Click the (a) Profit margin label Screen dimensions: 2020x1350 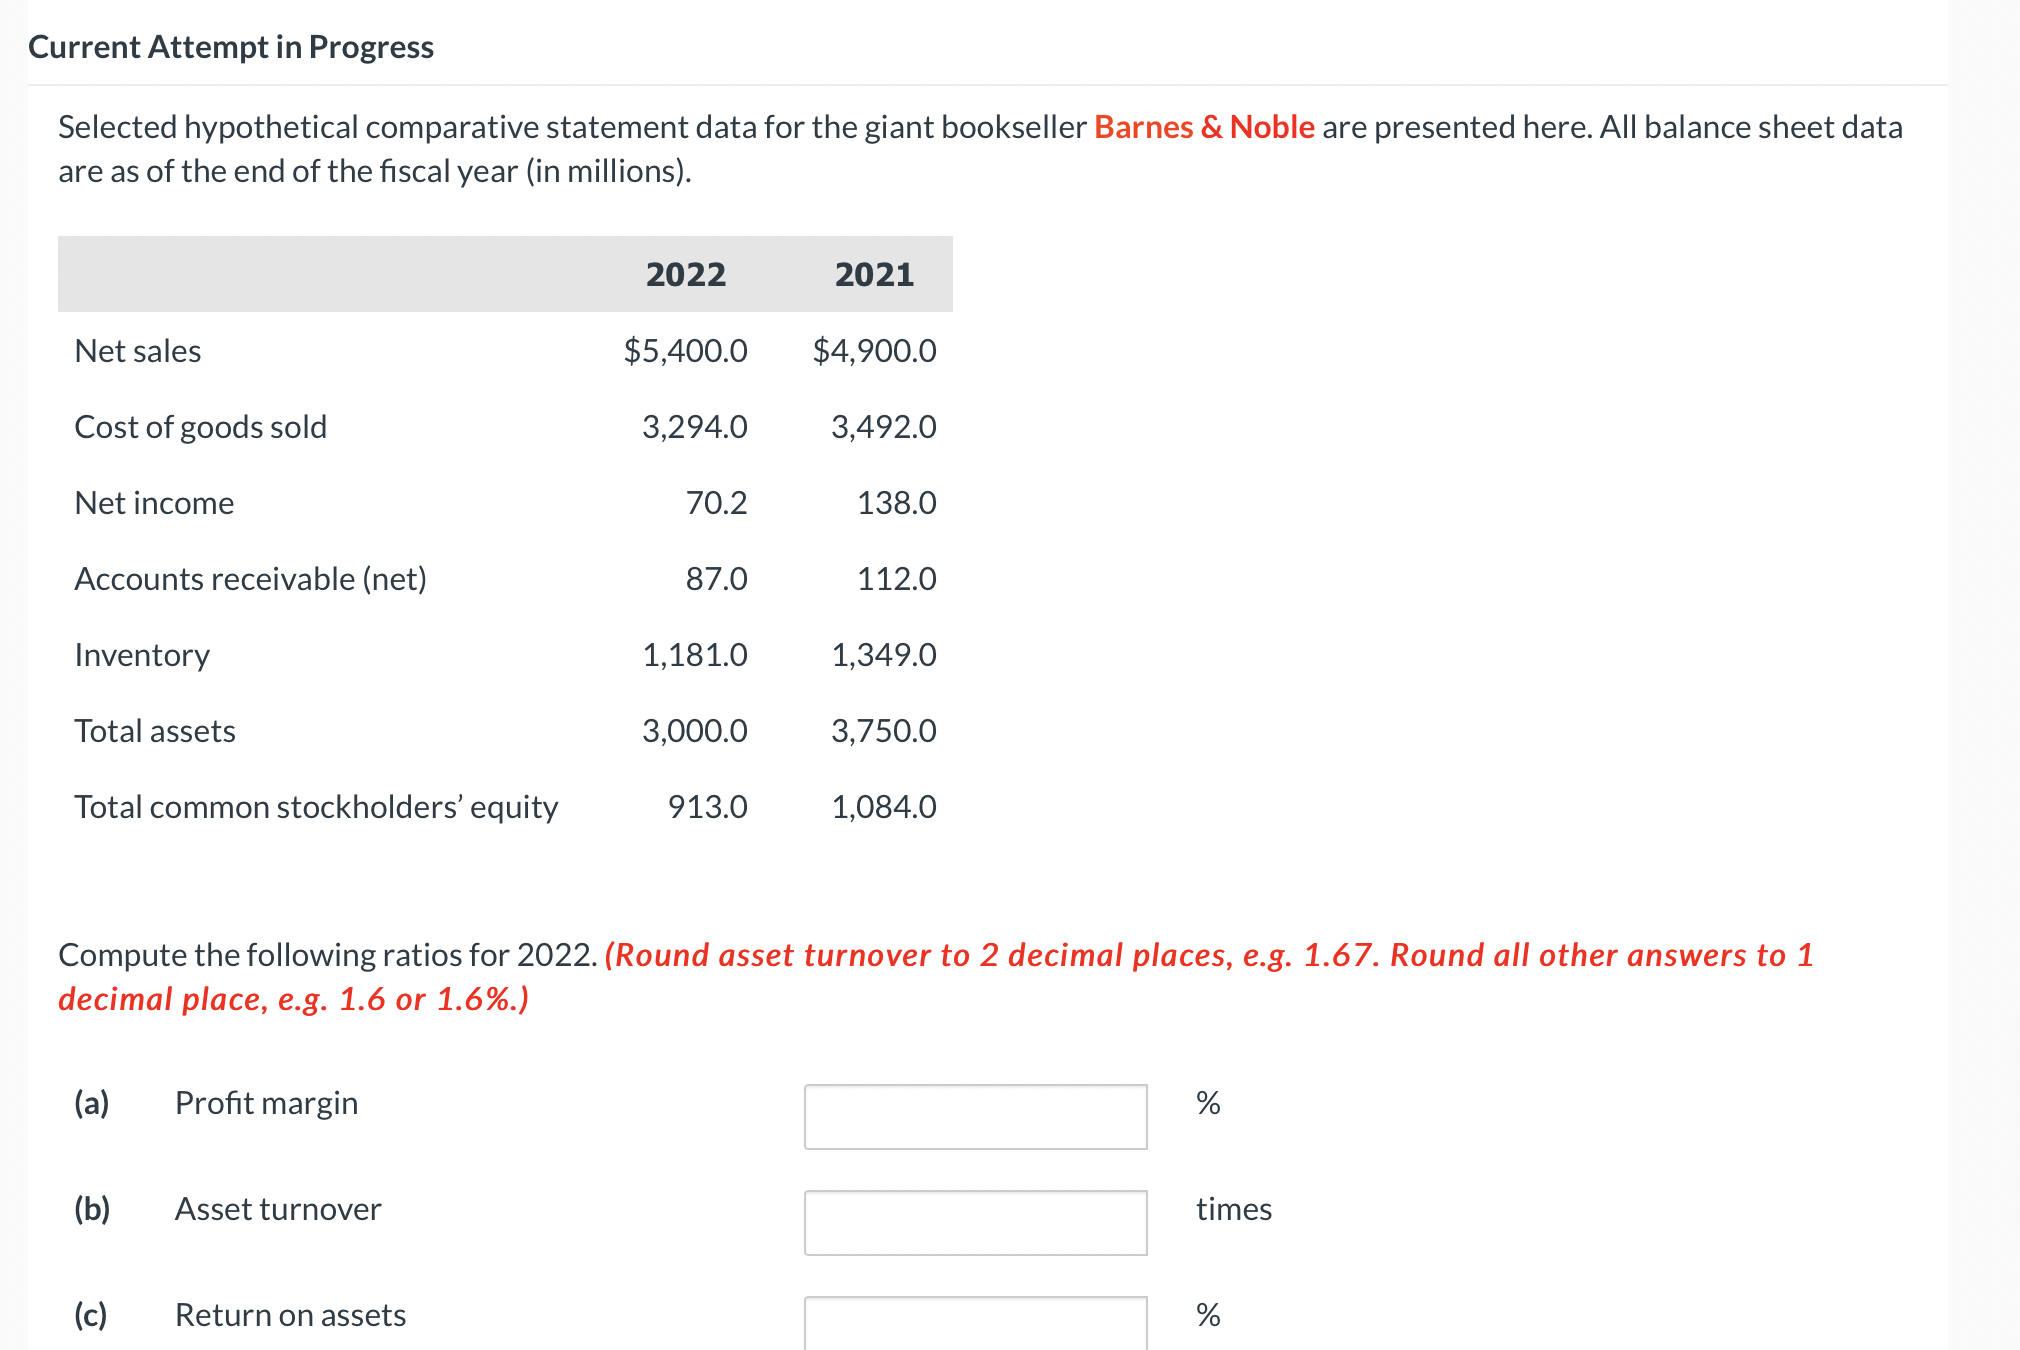[93, 1103]
